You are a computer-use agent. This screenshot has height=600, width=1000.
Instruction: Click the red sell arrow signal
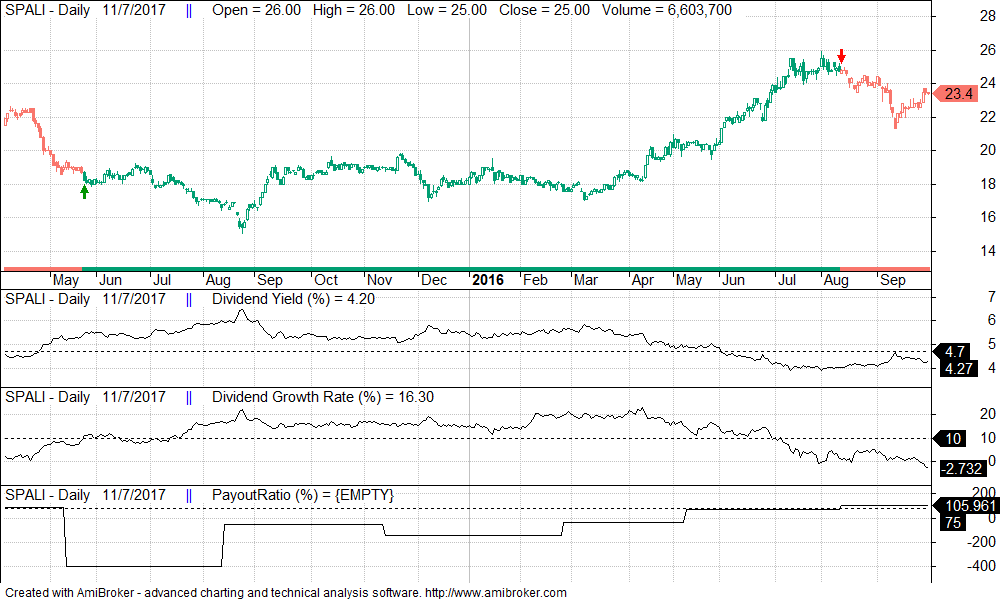pos(842,56)
